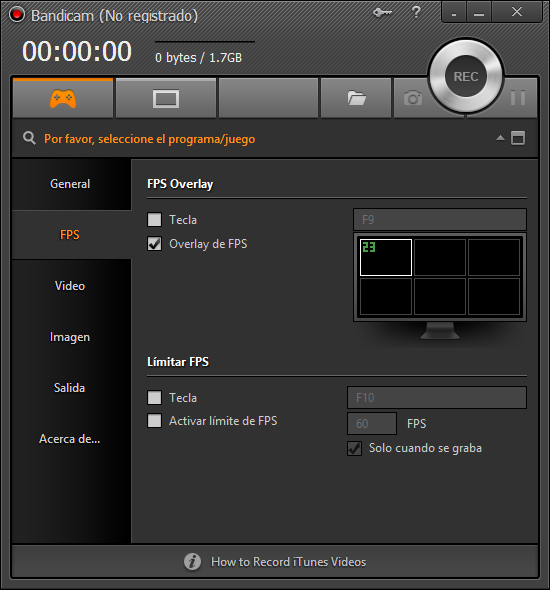Click the pause recording icon

click(518, 98)
